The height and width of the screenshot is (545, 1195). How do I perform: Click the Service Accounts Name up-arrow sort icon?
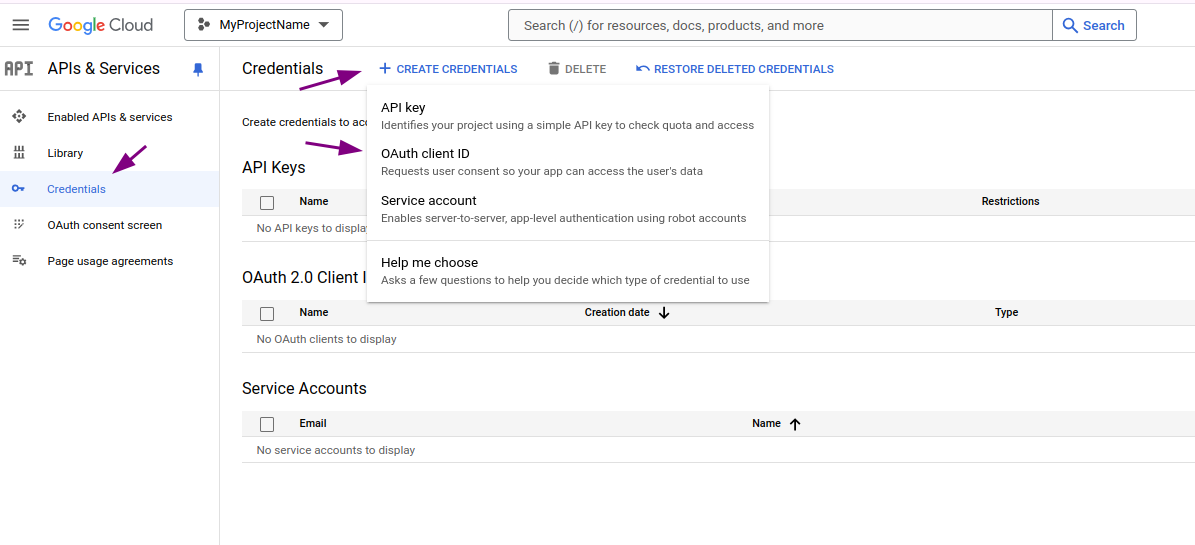click(795, 424)
